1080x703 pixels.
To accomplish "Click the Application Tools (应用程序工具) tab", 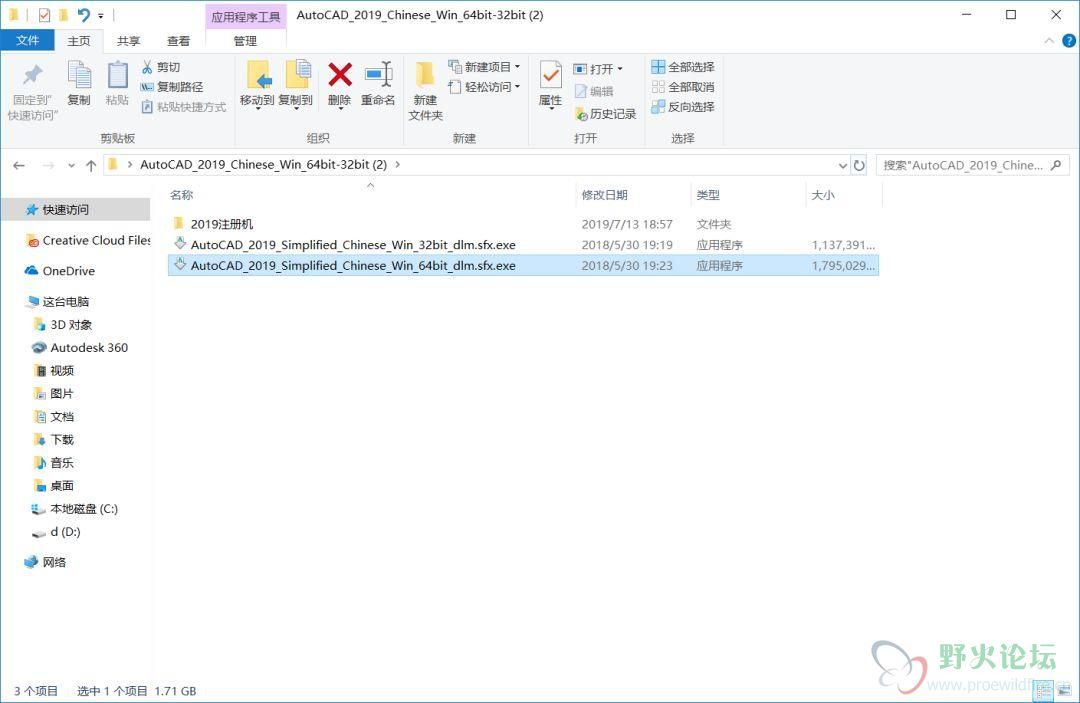I will click(246, 17).
